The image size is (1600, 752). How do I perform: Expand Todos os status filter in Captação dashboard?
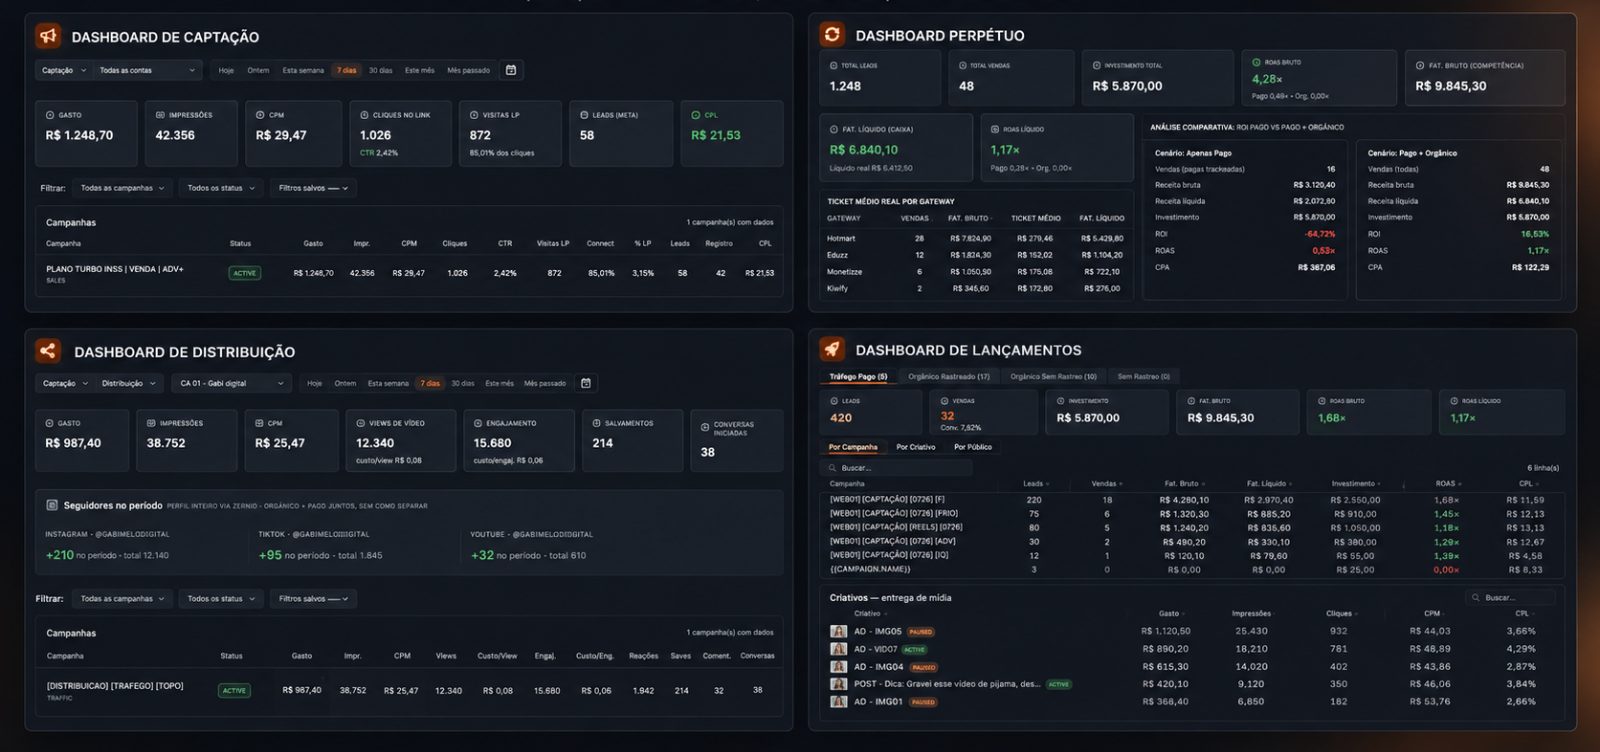tap(221, 188)
